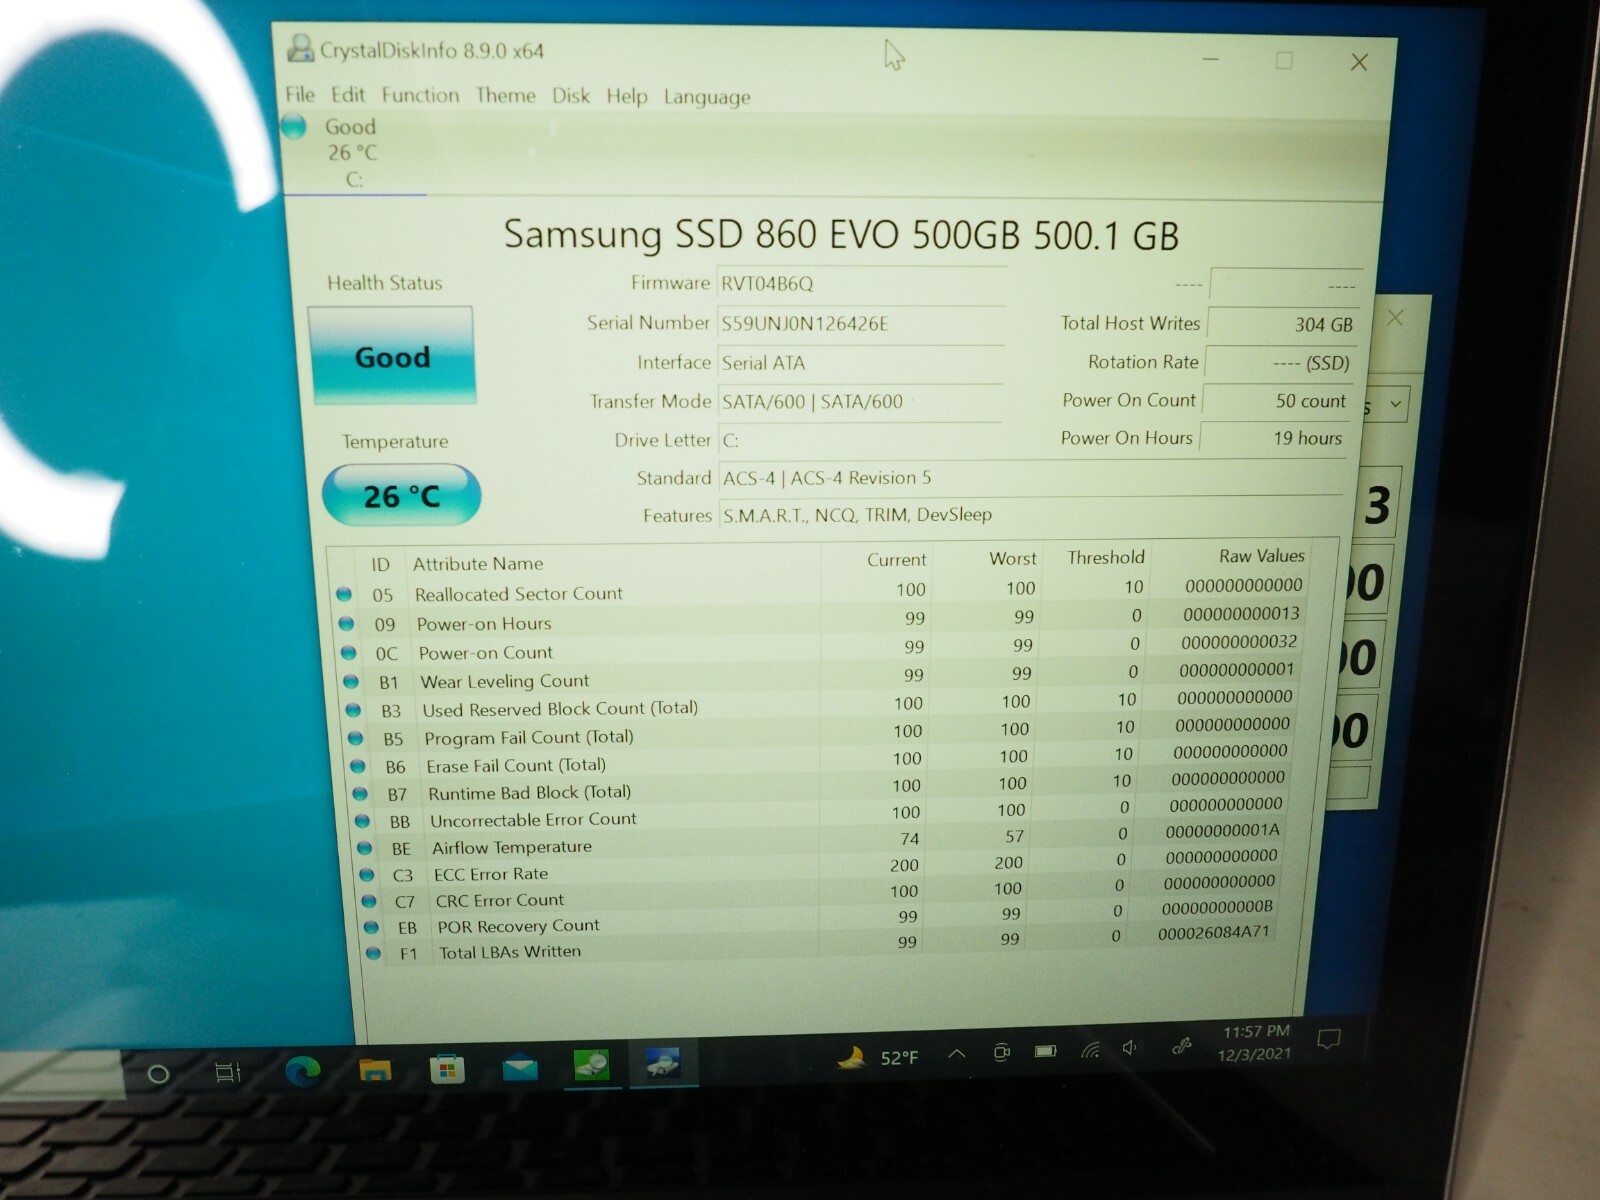This screenshot has height=1200, width=1600.
Task: Open Microsoft Store from taskbar
Action: (x=447, y=1069)
